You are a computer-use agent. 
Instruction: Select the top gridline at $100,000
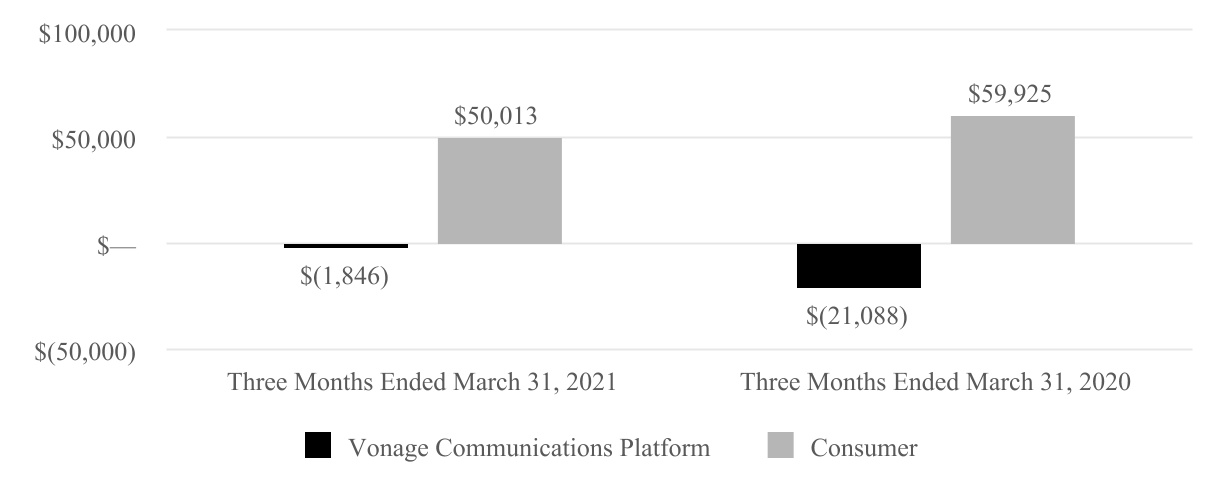(680, 31)
